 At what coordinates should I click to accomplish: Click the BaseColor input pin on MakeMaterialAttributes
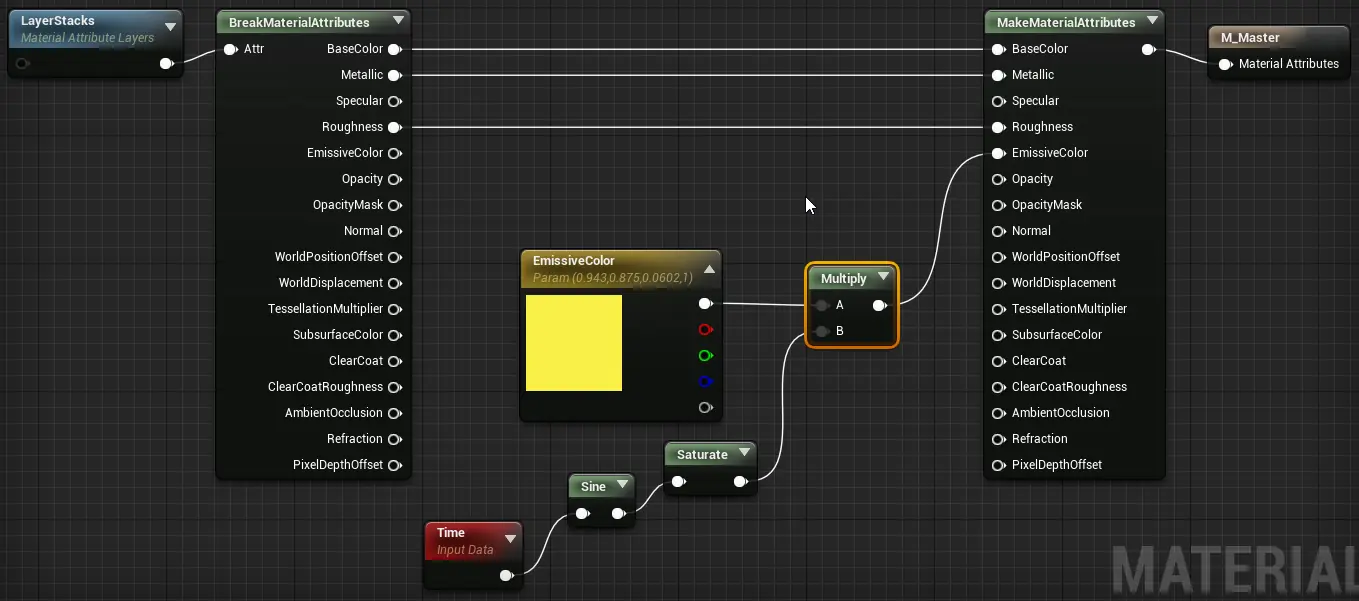(x=998, y=49)
